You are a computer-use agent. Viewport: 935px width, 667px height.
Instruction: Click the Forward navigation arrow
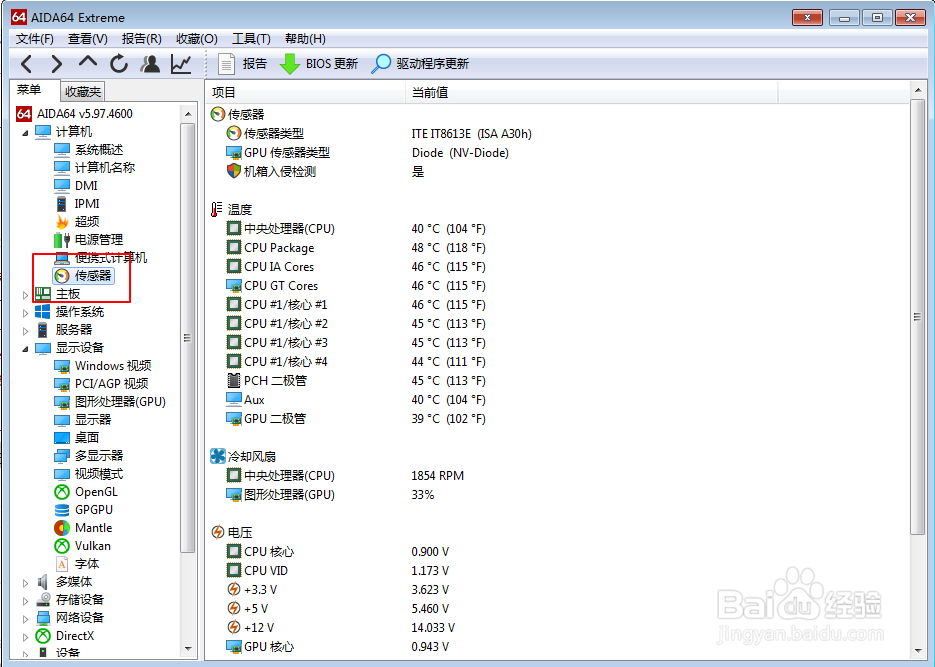click(56, 63)
